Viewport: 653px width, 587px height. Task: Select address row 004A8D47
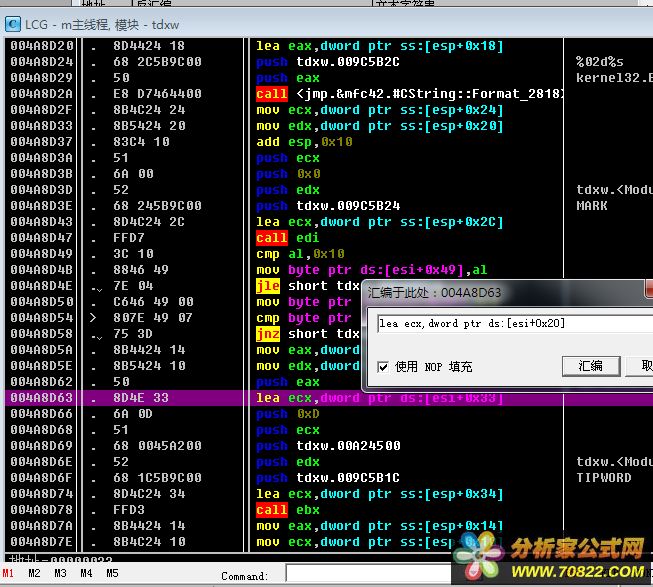coord(42,238)
